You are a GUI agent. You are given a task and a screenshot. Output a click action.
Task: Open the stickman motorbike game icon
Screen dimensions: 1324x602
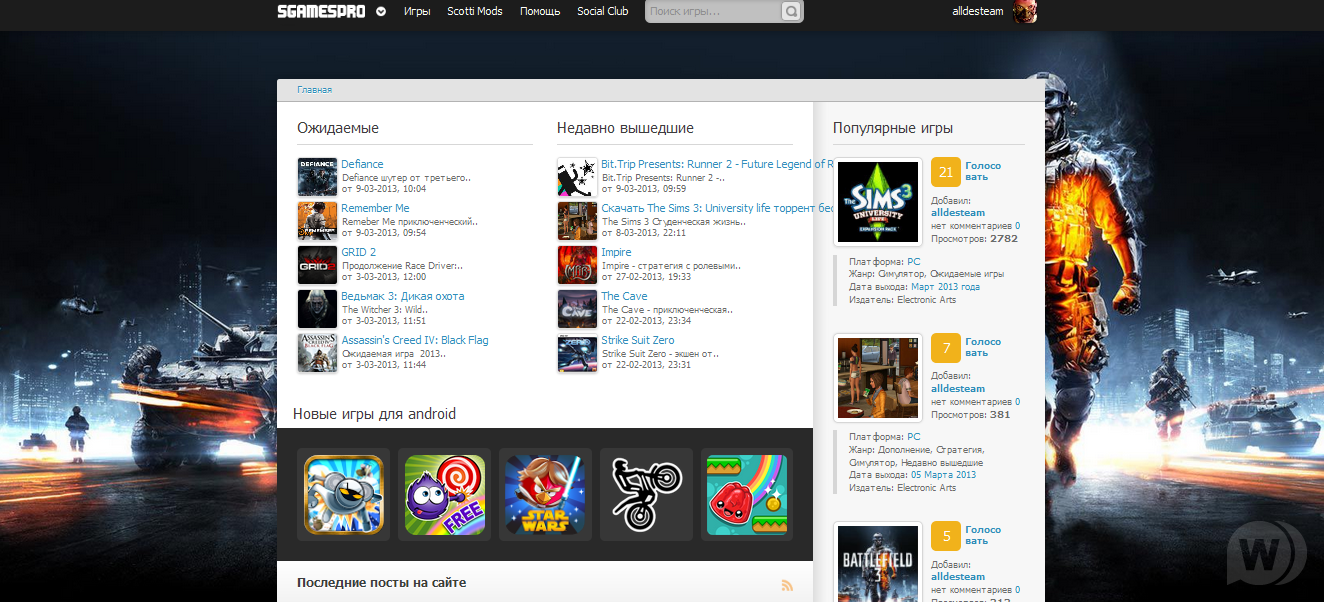tap(647, 495)
